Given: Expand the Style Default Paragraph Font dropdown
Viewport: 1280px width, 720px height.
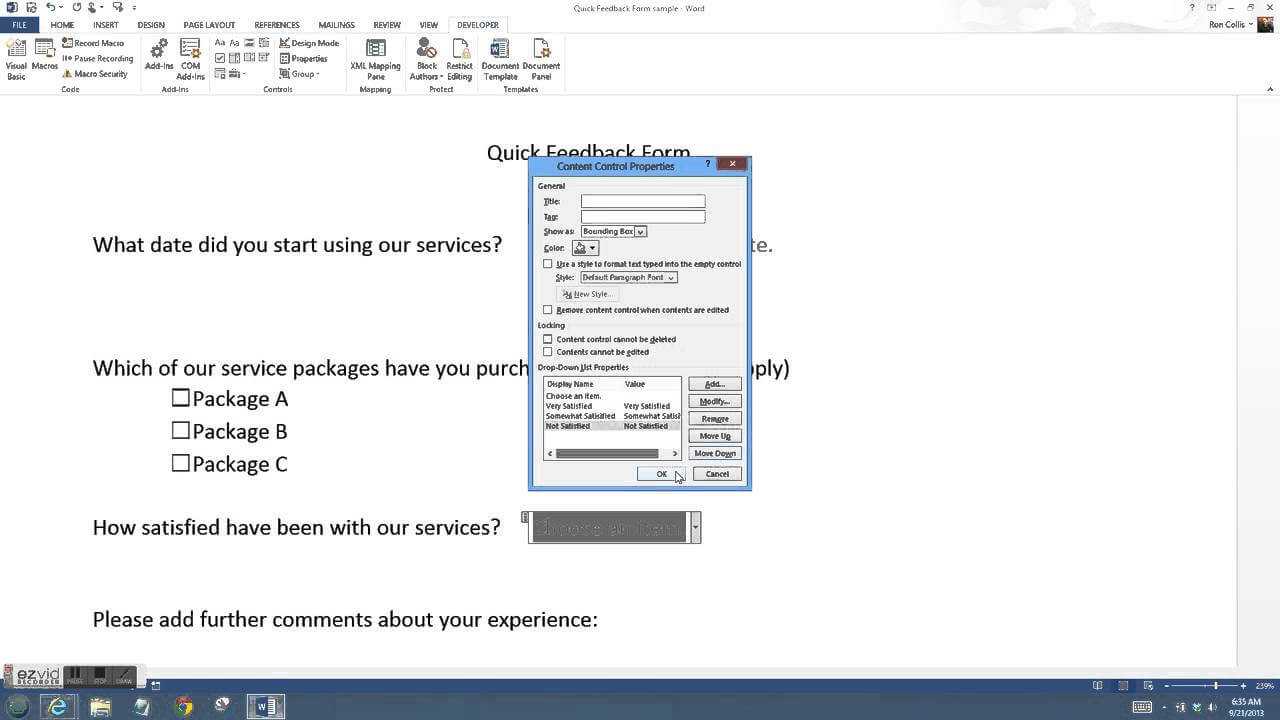Looking at the screenshot, I should coord(671,278).
